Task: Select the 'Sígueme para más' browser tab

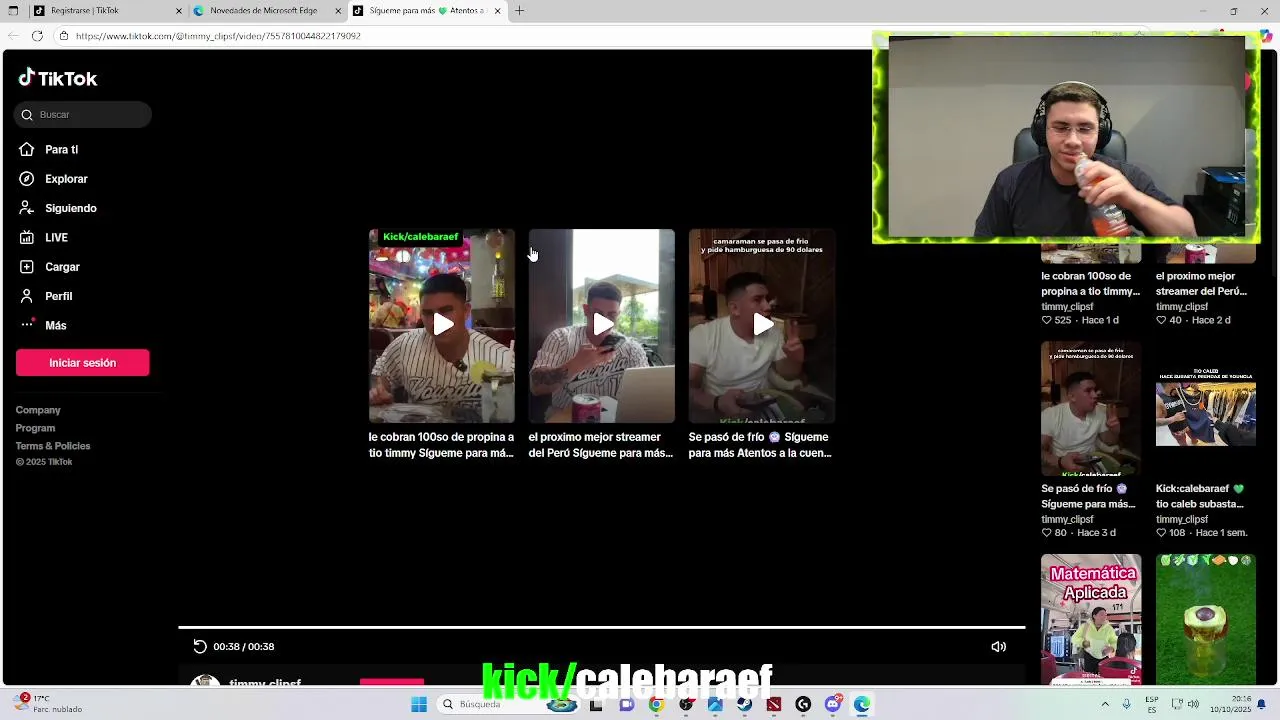Action: point(427,11)
